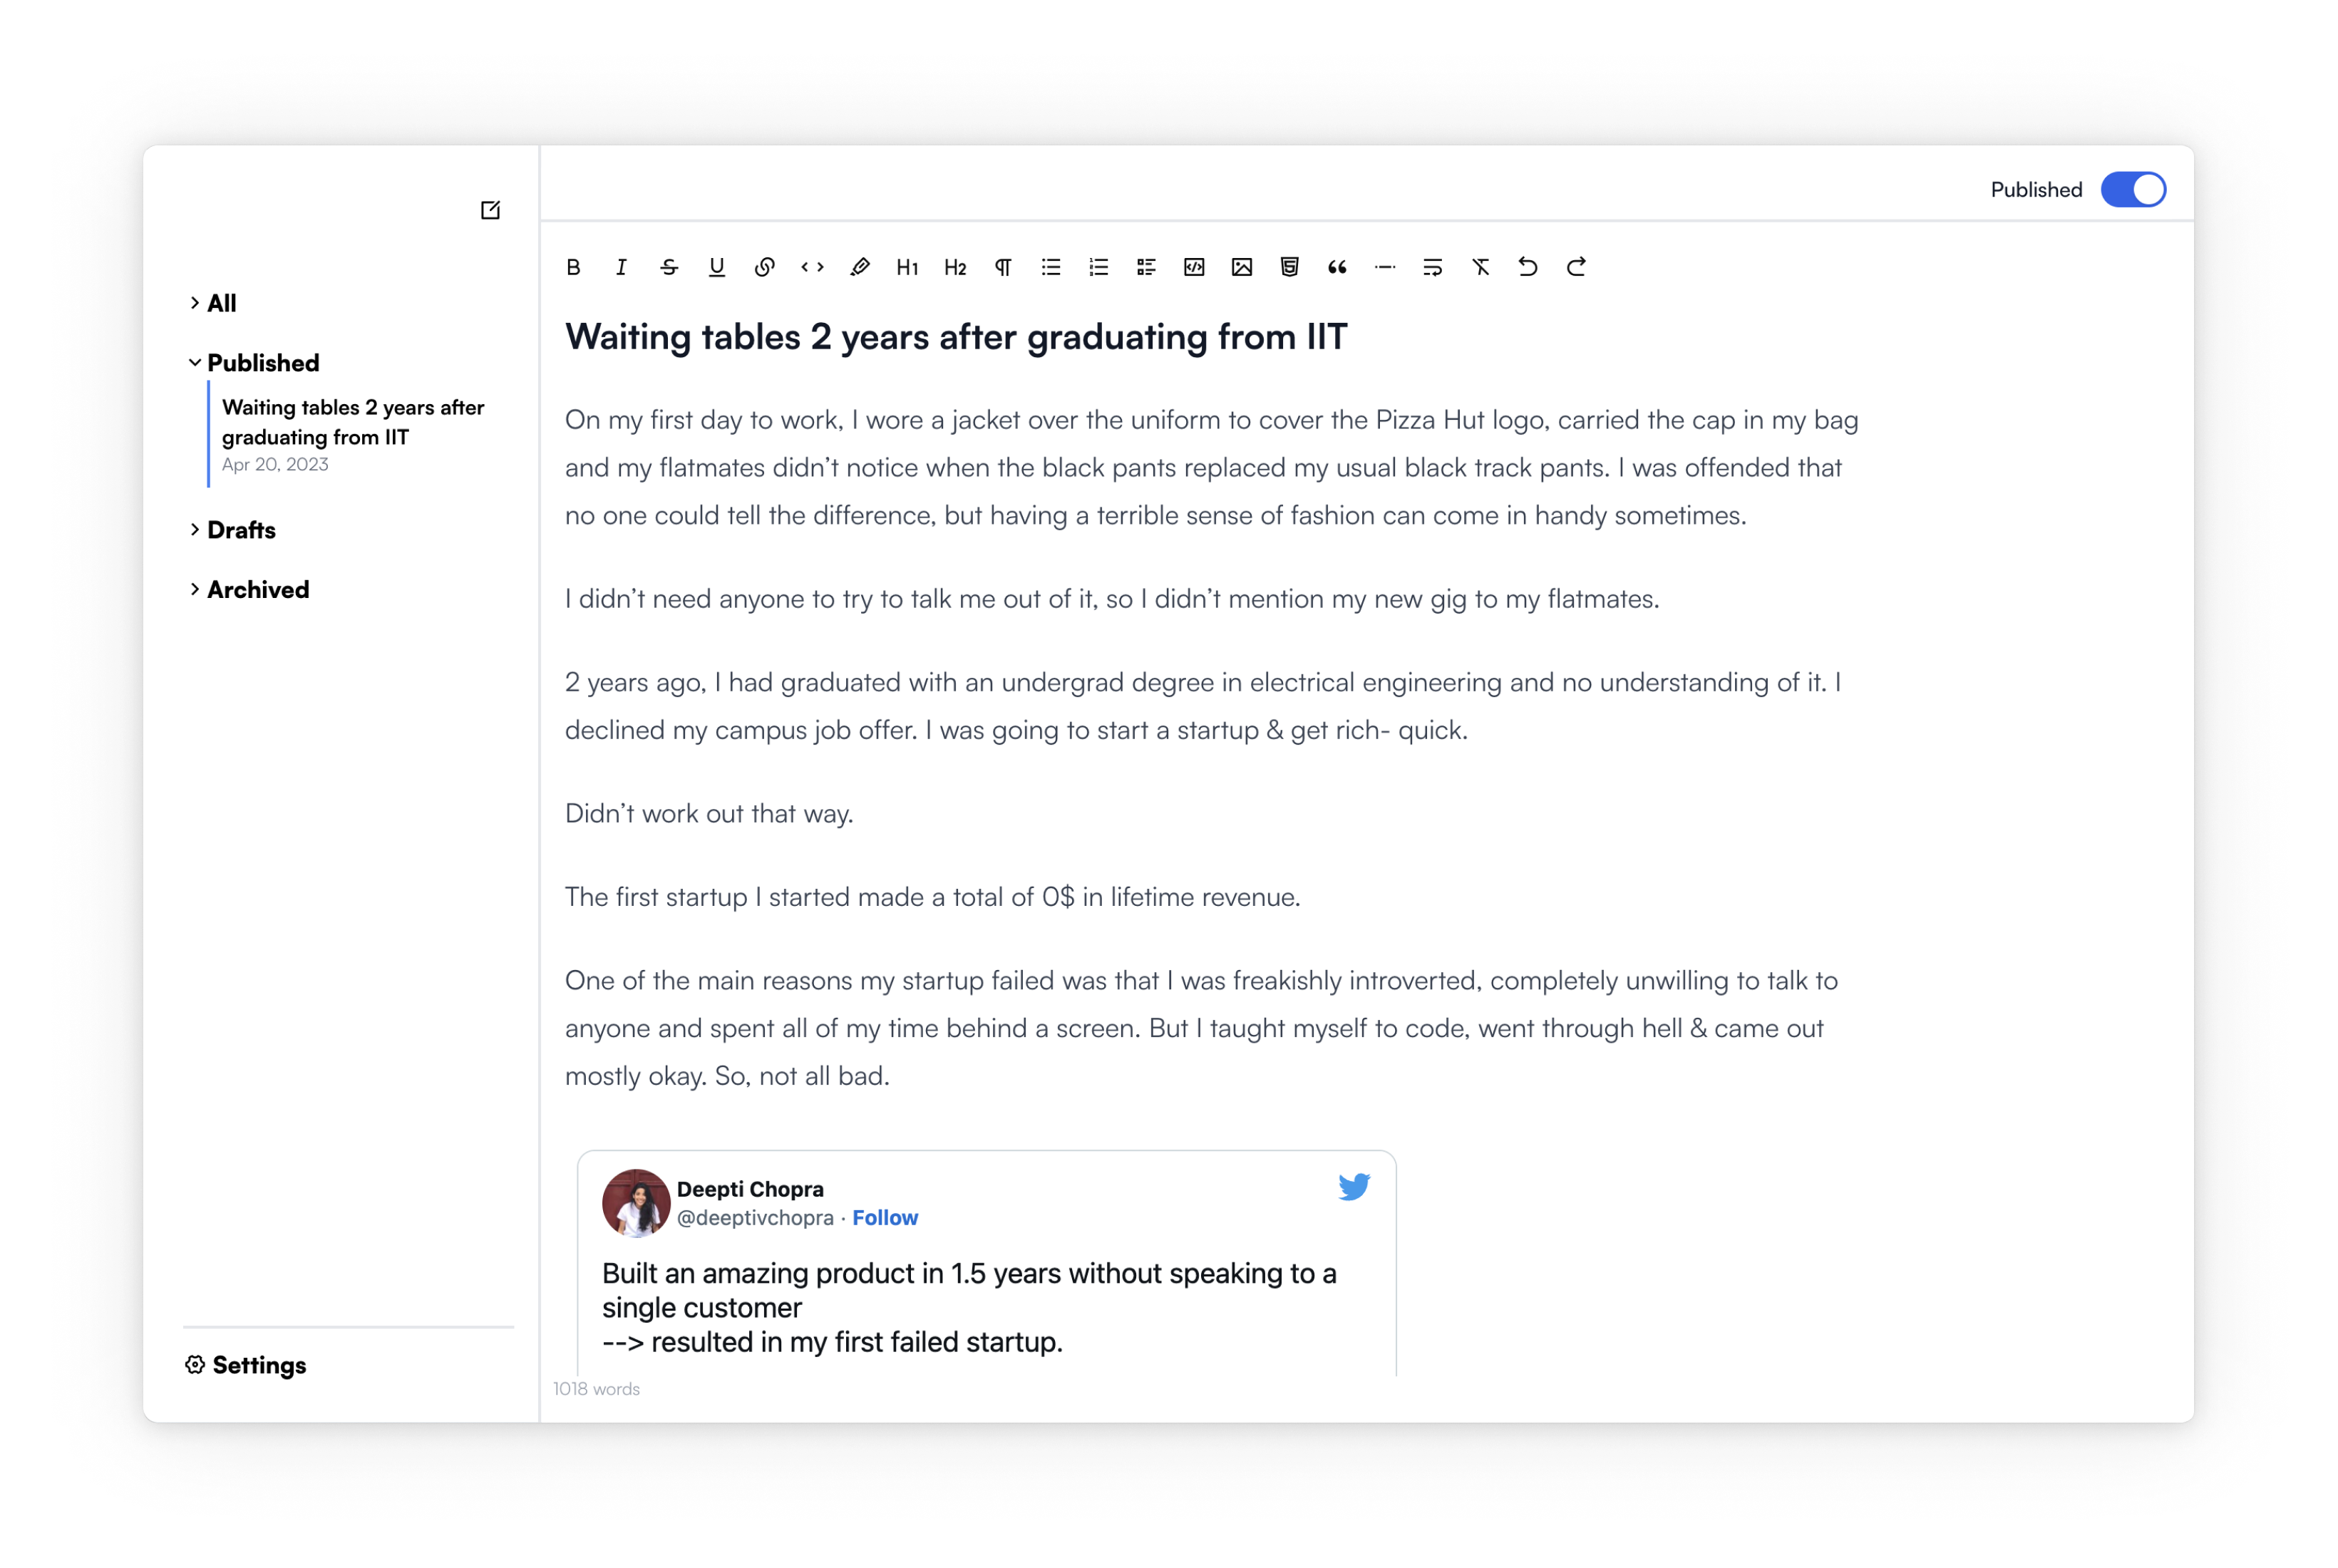Viewport: 2338px width, 1568px height.
Task: Apply underline formatting to text
Action: [x=718, y=266]
